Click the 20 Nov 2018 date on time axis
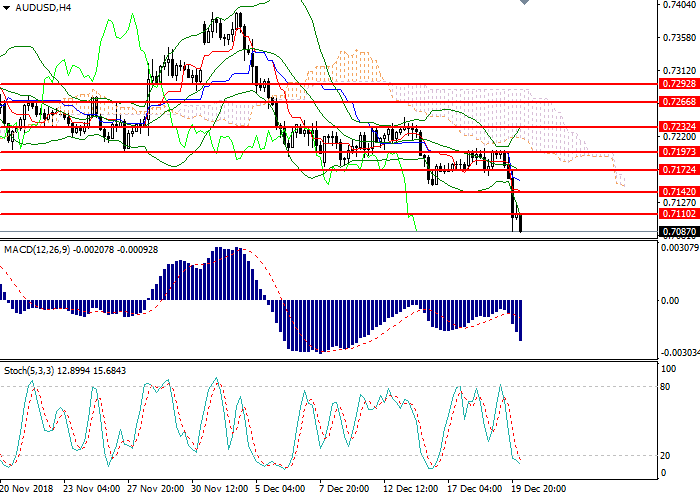The height and width of the screenshot is (500, 700). (27, 489)
